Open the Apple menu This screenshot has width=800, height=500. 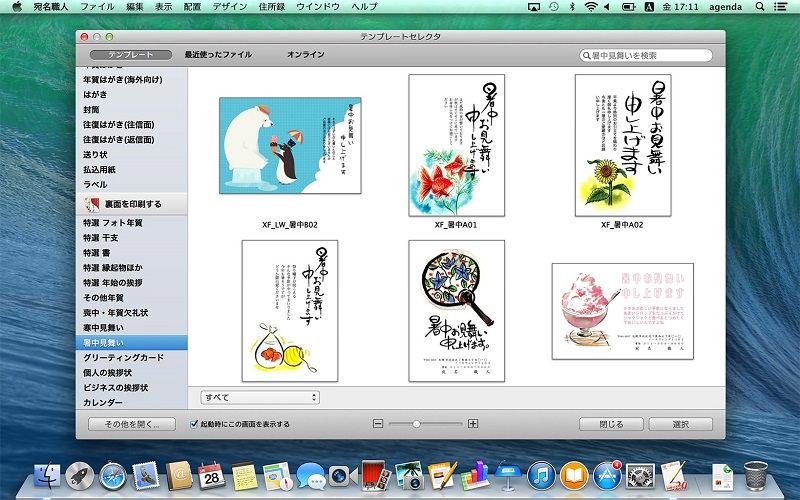coord(17,7)
